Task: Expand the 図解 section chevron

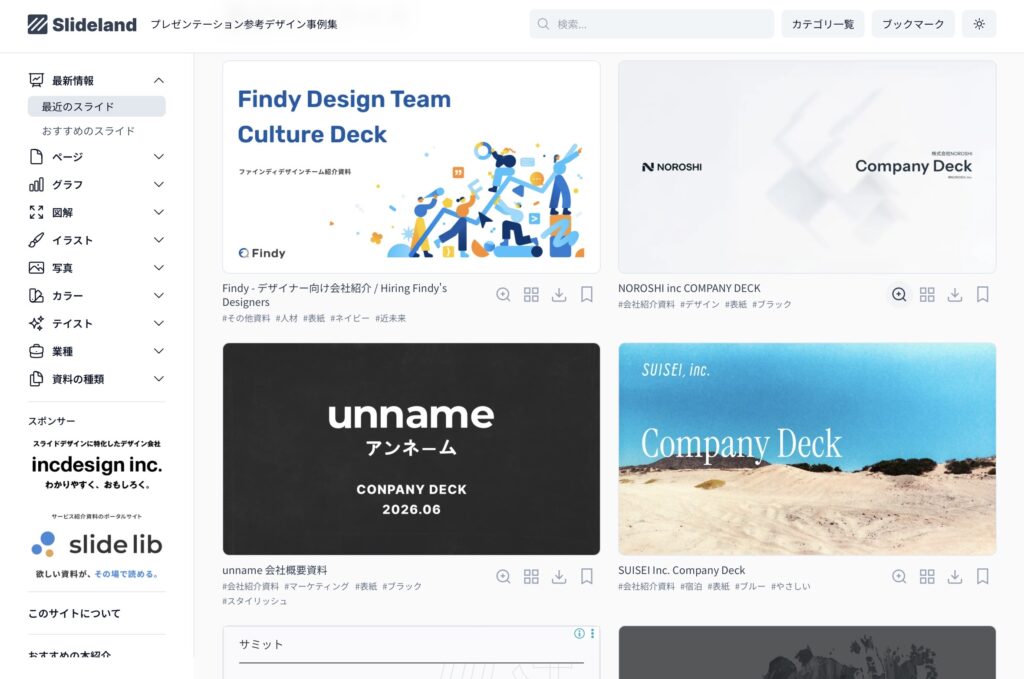Action: [x=159, y=212]
